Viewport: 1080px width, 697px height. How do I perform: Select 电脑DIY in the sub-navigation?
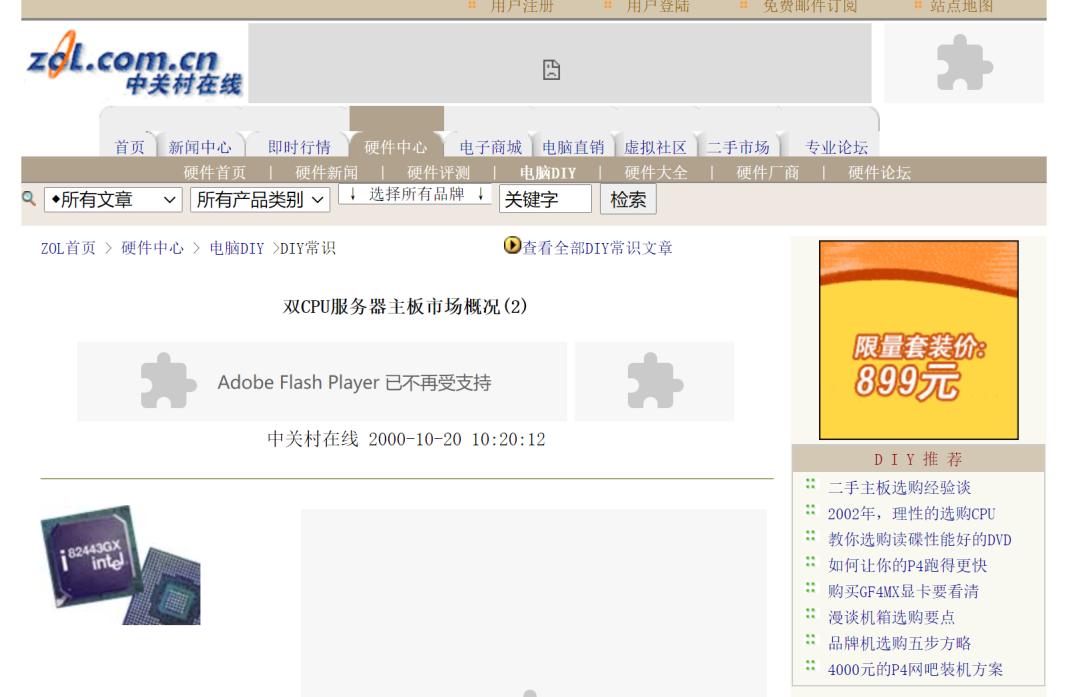click(x=548, y=173)
